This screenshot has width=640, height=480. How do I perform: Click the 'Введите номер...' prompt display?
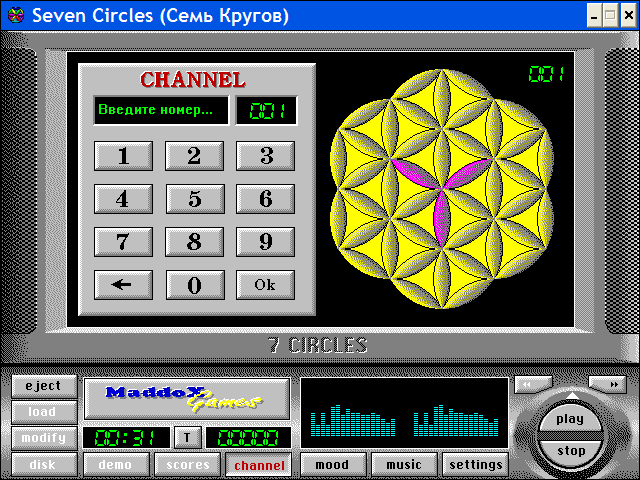point(161,111)
